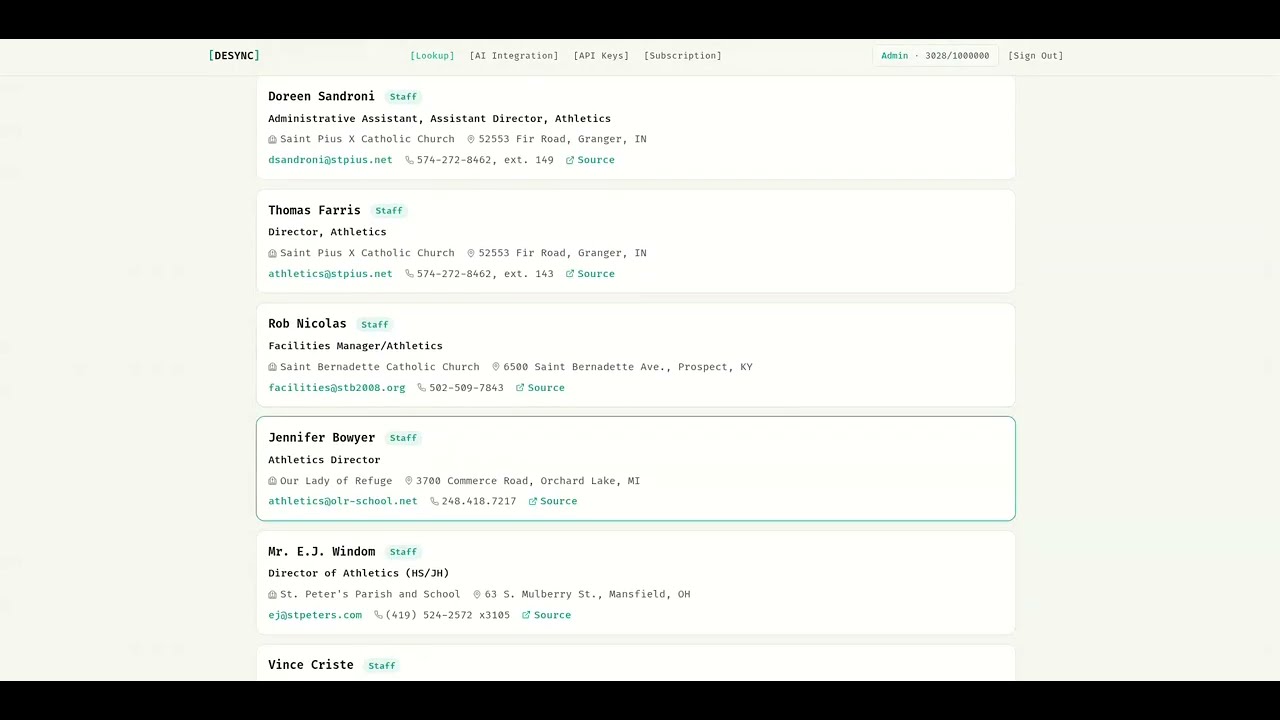Click external-link icon in Jennifer Bowyer's card
The height and width of the screenshot is (720, 1280).
coord(533,501)
